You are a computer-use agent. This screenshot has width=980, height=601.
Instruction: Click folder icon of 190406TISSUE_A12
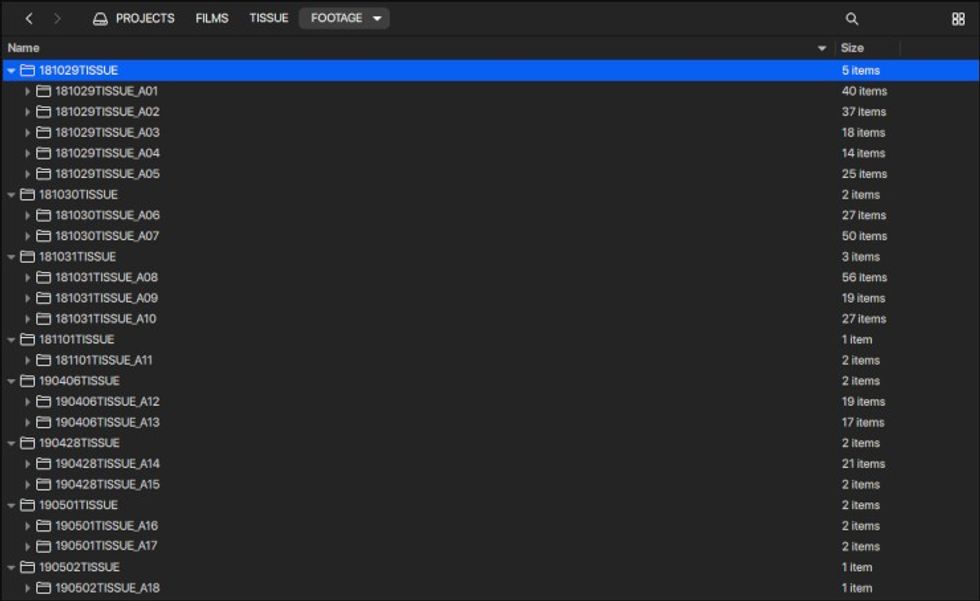tap(43, 401)
